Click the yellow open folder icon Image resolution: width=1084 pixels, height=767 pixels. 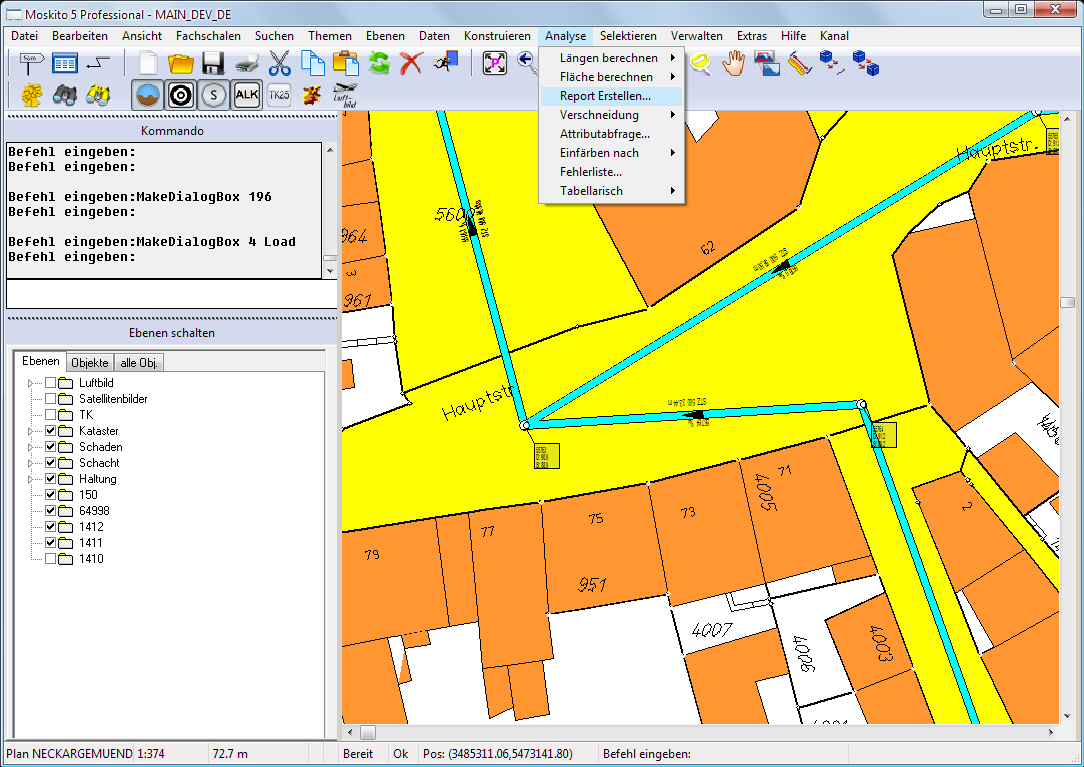tap(180, 63)
